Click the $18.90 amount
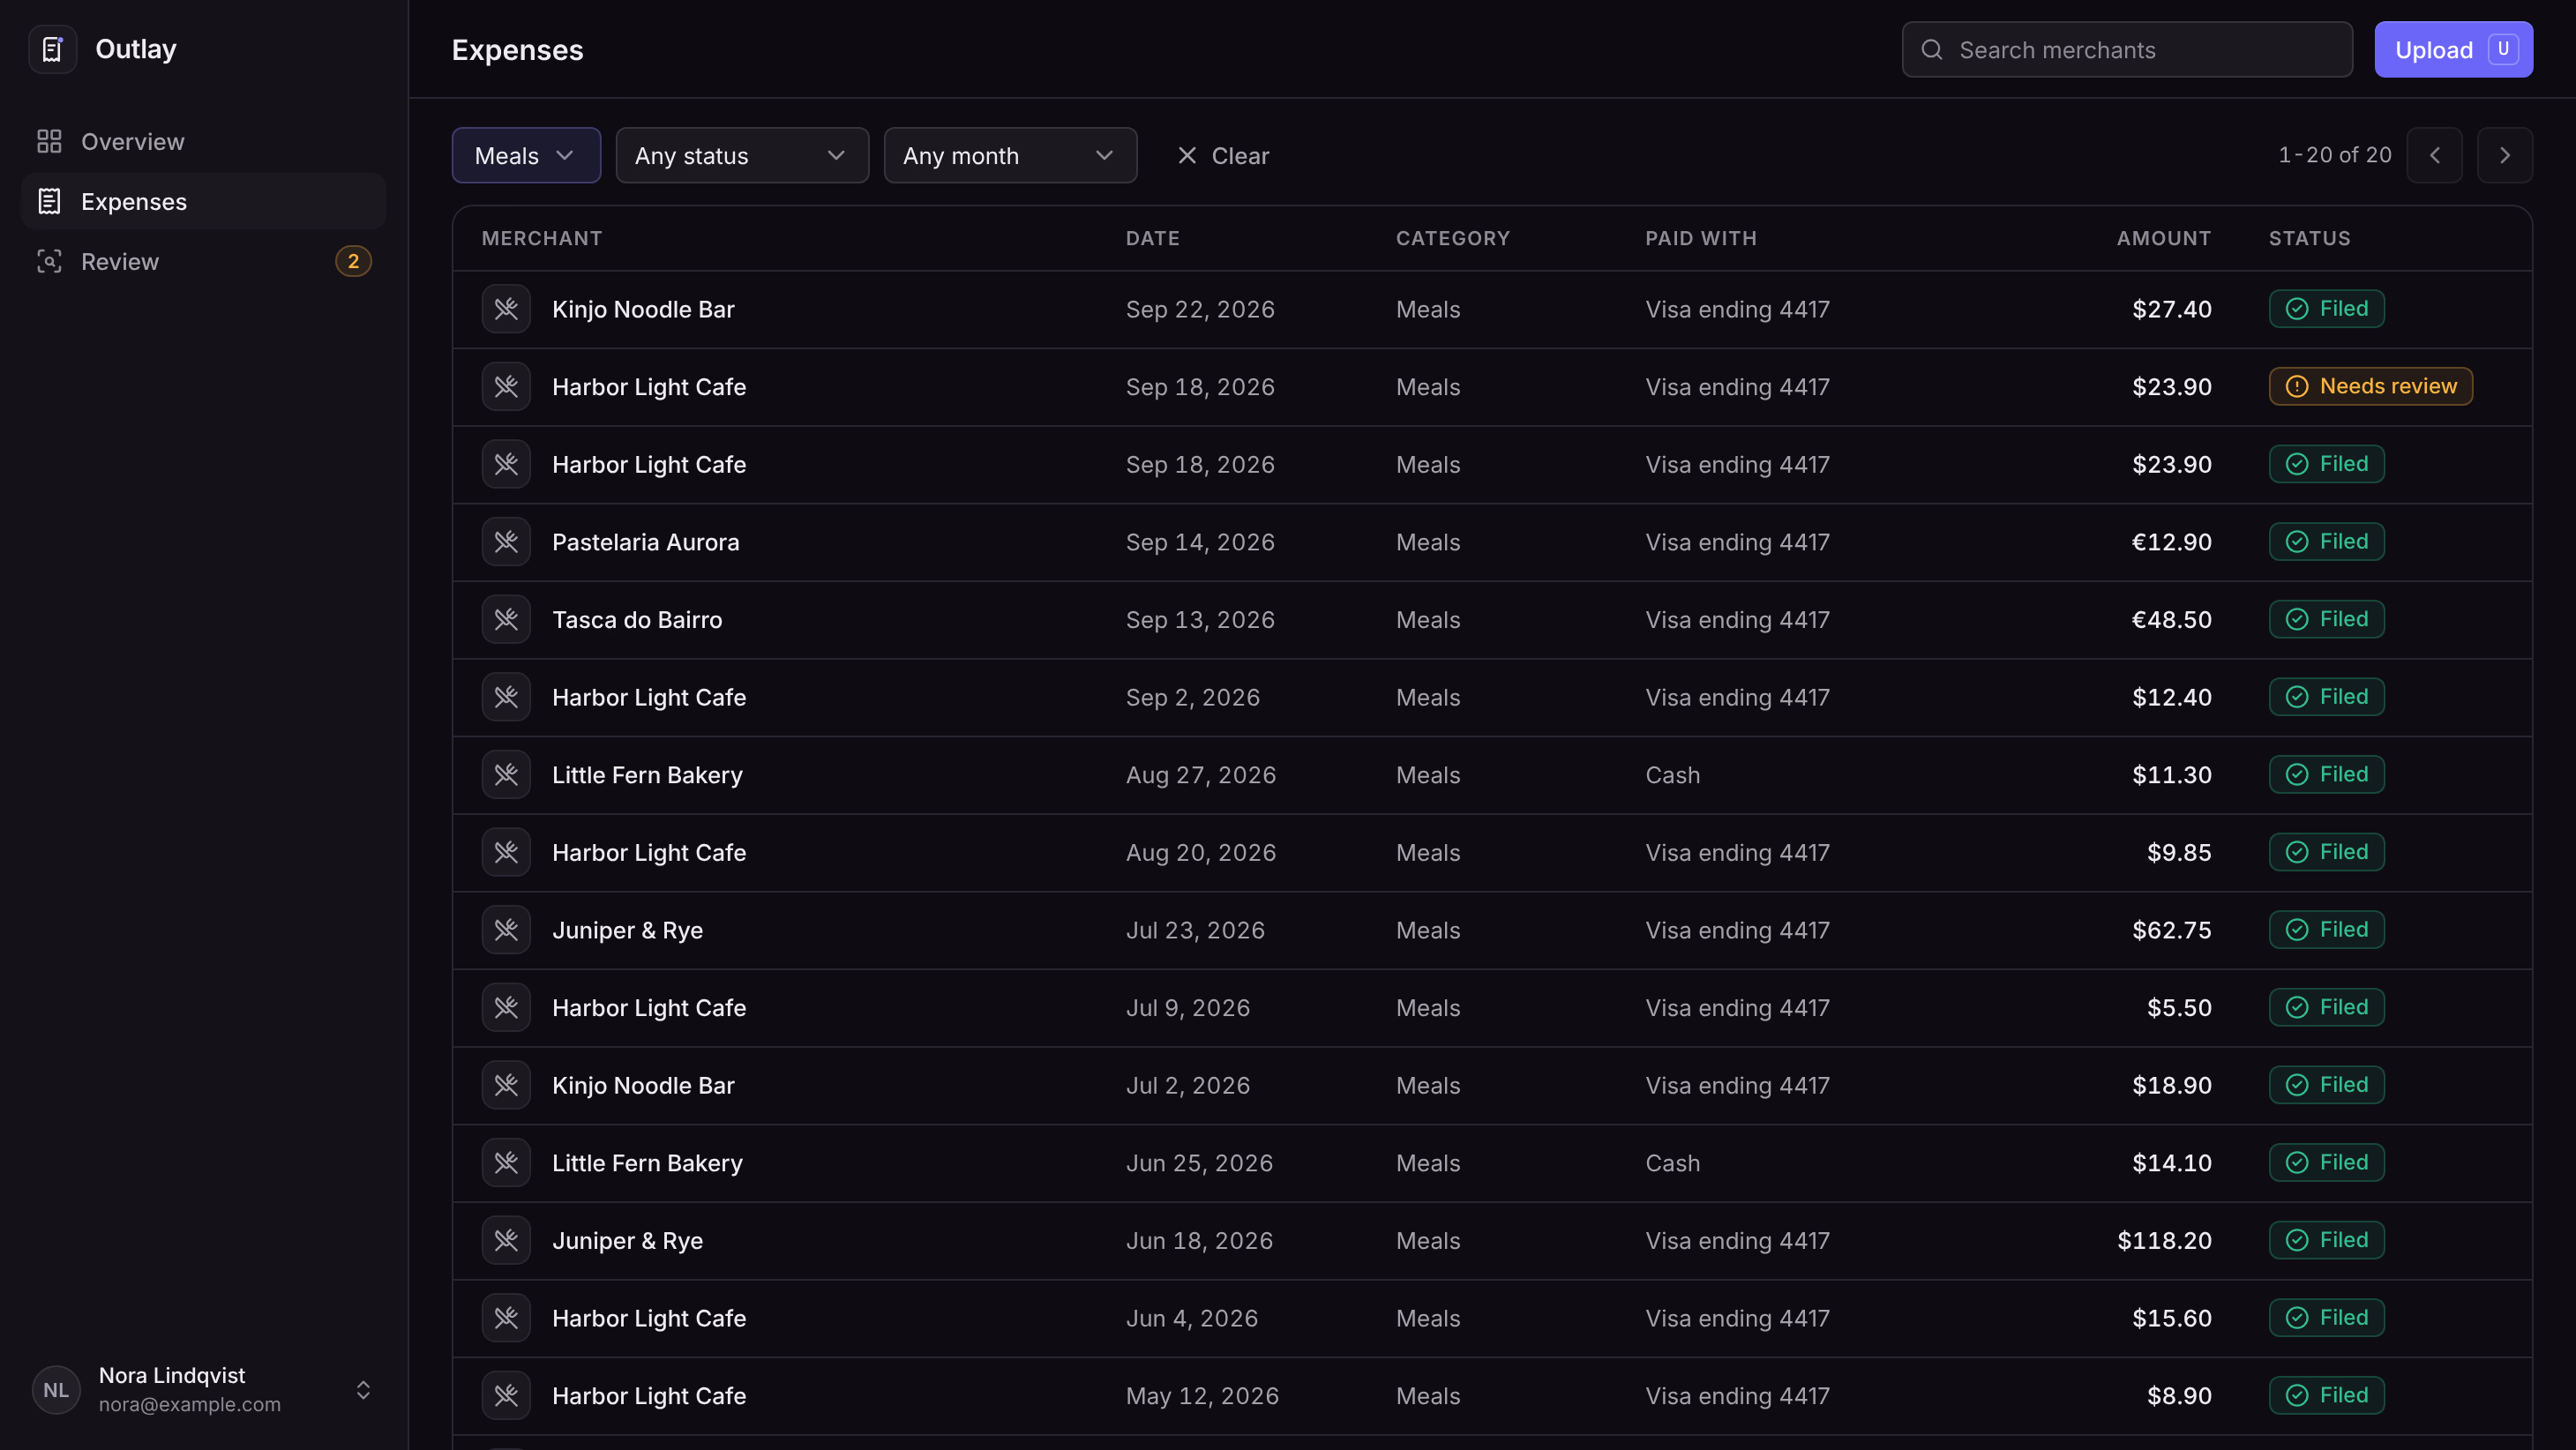Screen dimensions: 2576x1450 pyautogui.click(x=2171, y=1085)
